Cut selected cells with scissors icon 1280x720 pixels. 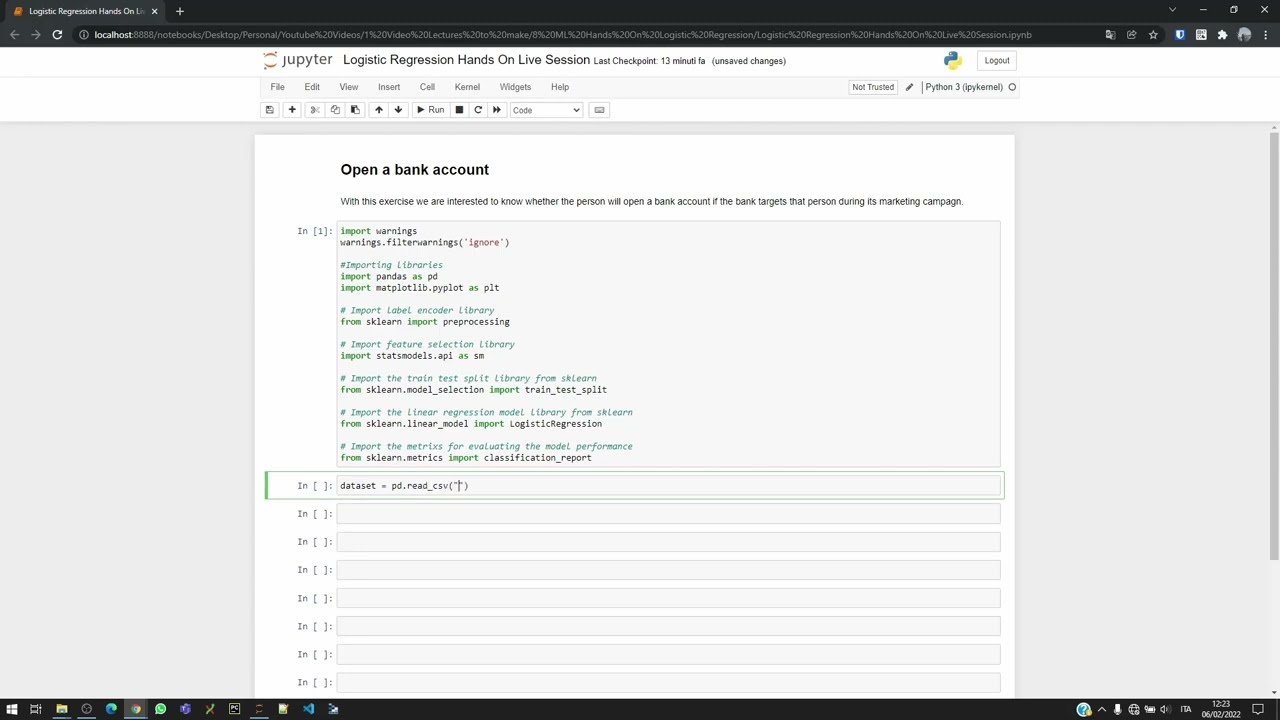(315, 110)
